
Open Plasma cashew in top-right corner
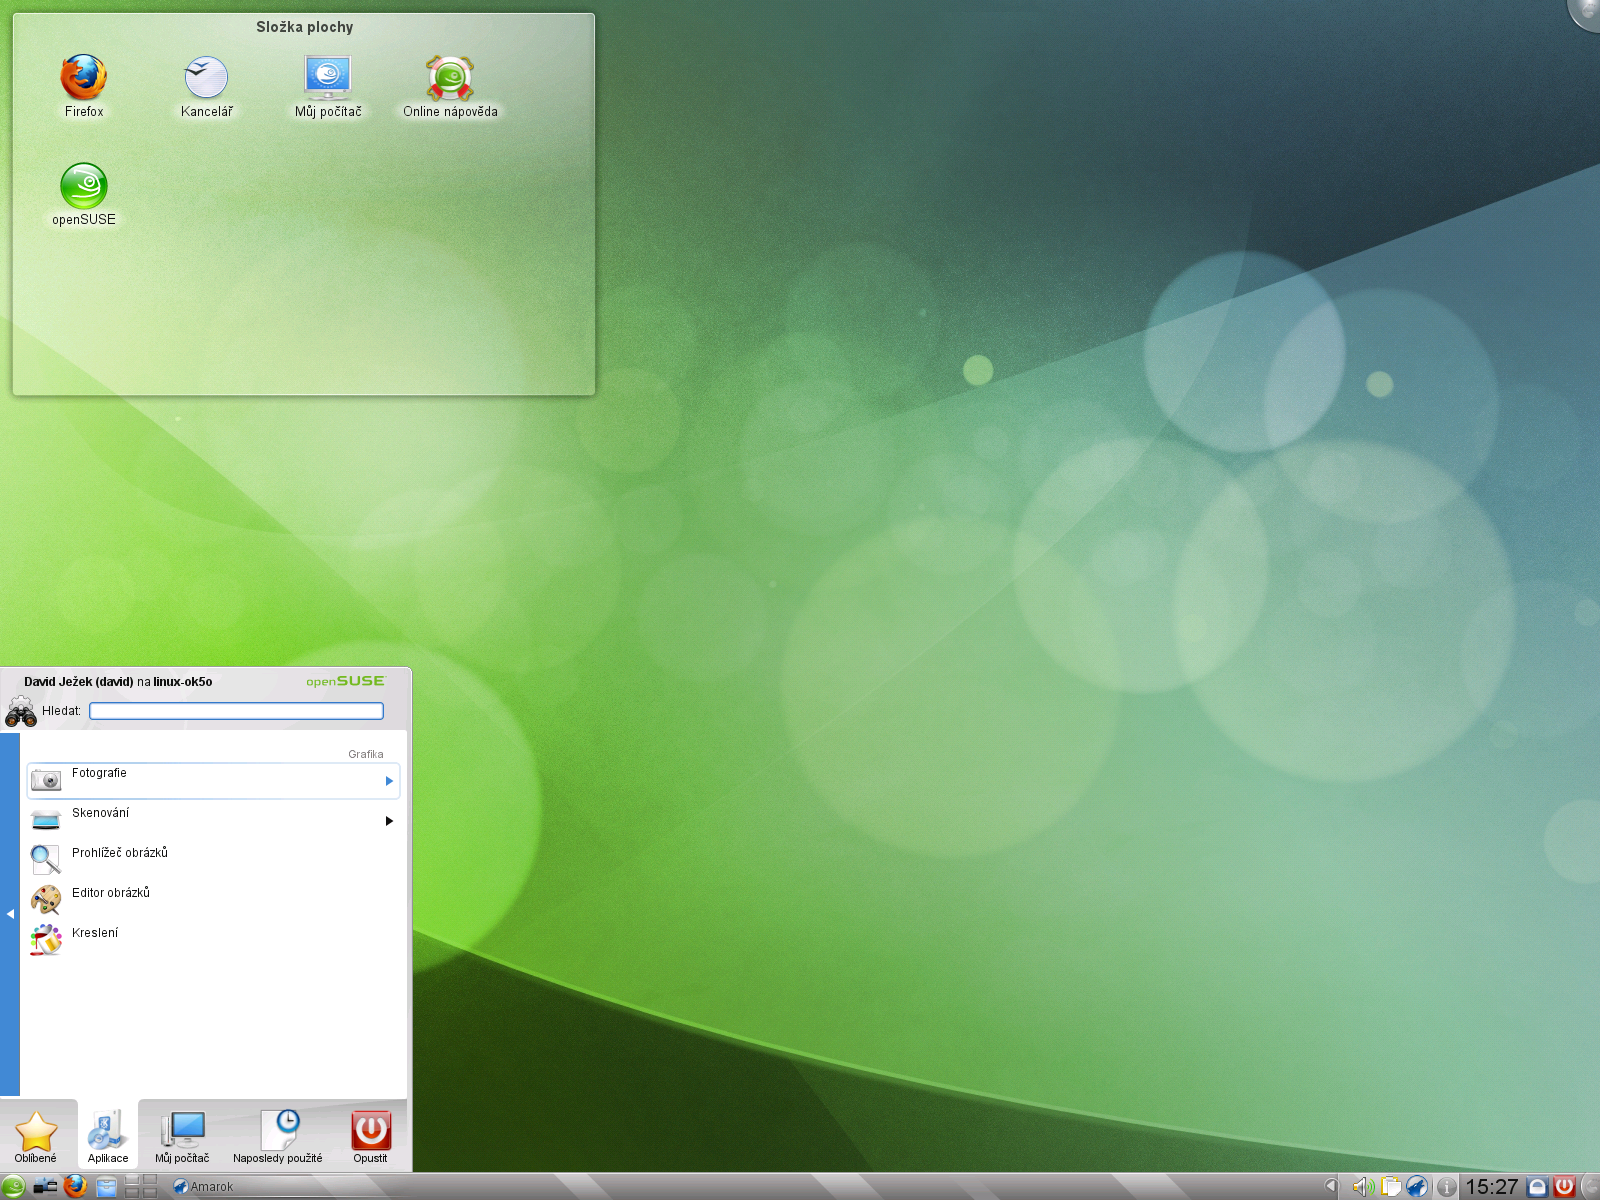[x=1585, y=13]
